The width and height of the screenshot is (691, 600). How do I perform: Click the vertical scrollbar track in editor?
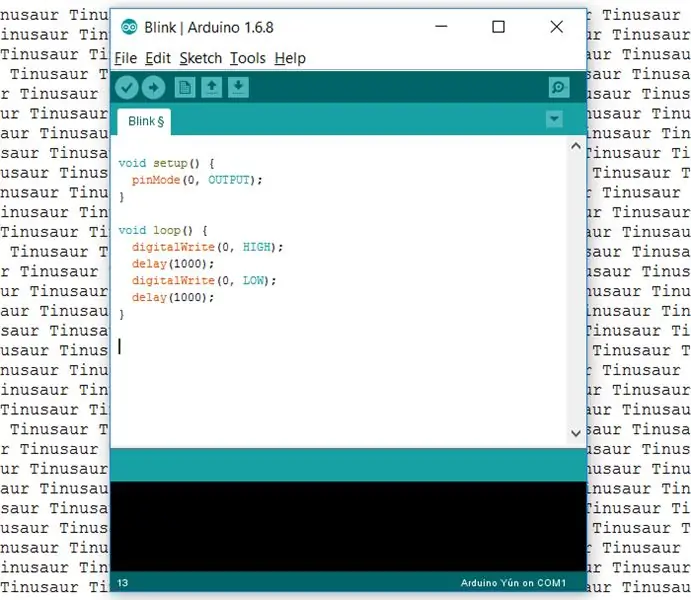[576, 289]
